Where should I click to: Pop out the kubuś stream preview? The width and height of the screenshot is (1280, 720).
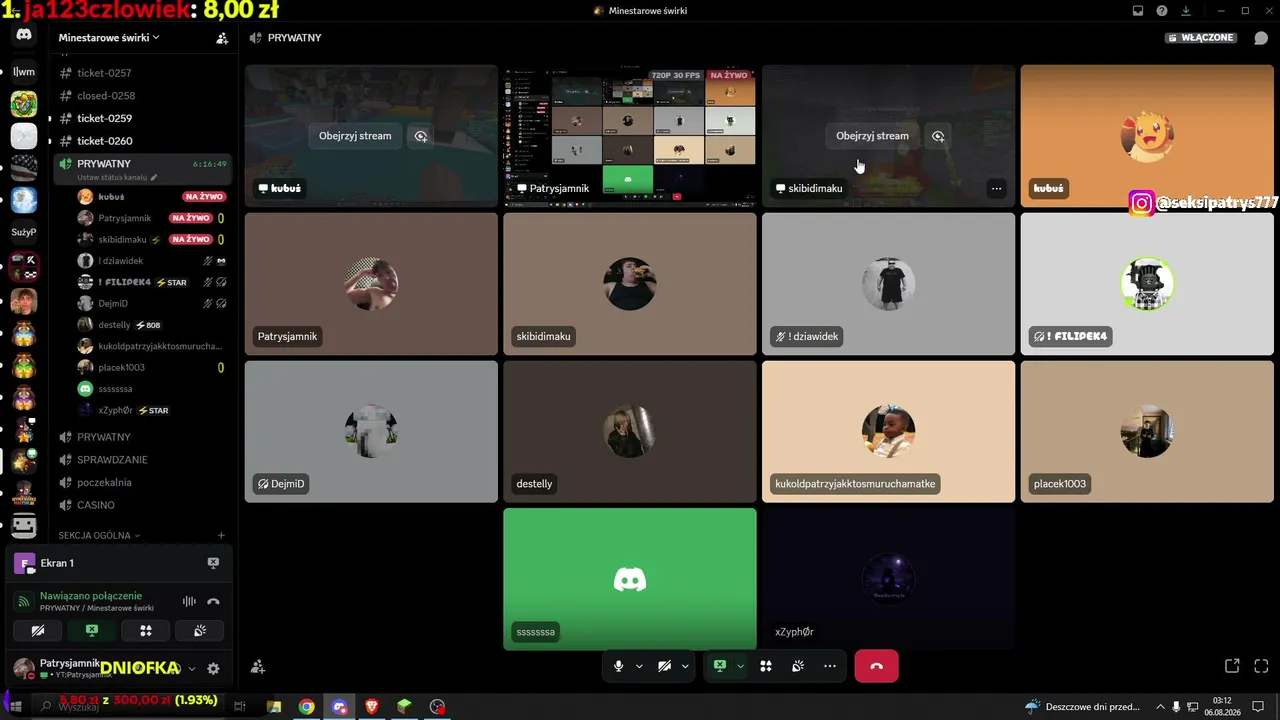(x=421, y=136)
